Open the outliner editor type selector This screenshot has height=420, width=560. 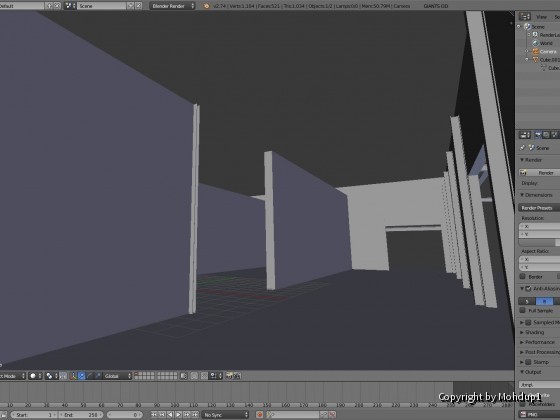click(x=525, y=16)
